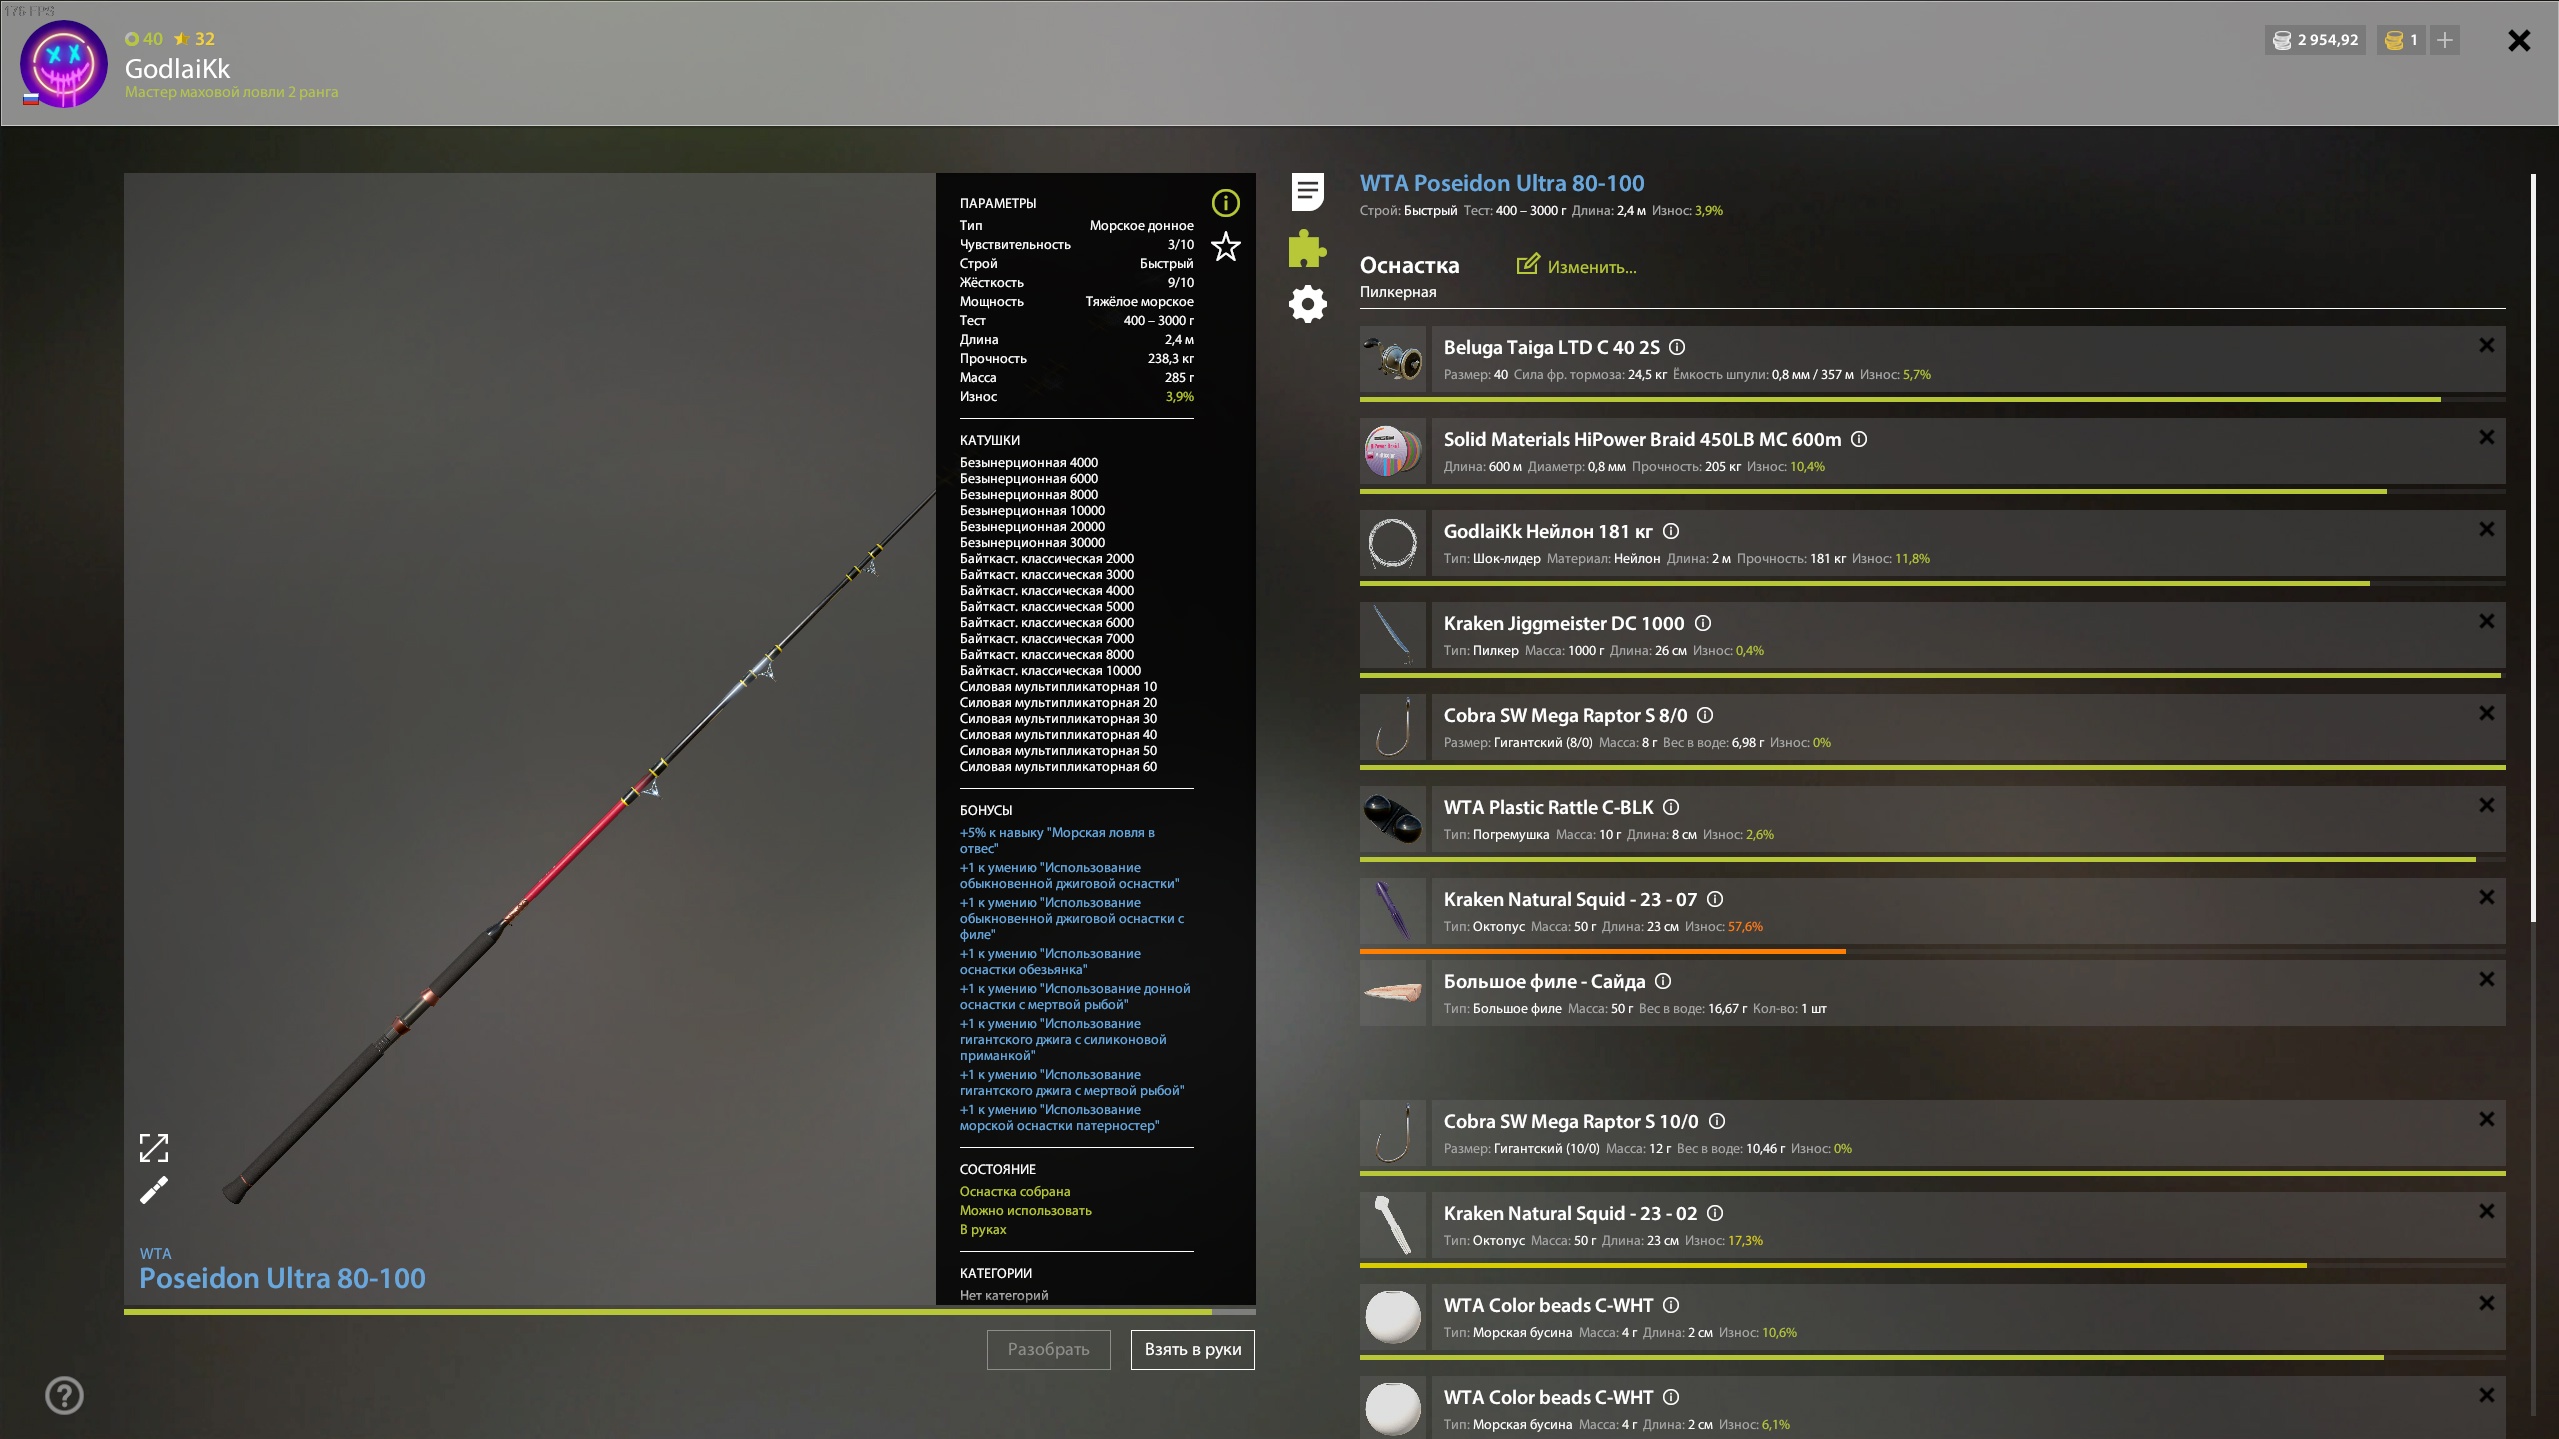
Task: Show info for Kraken Natural Squid - 23 - 07
Action: 1714,899
